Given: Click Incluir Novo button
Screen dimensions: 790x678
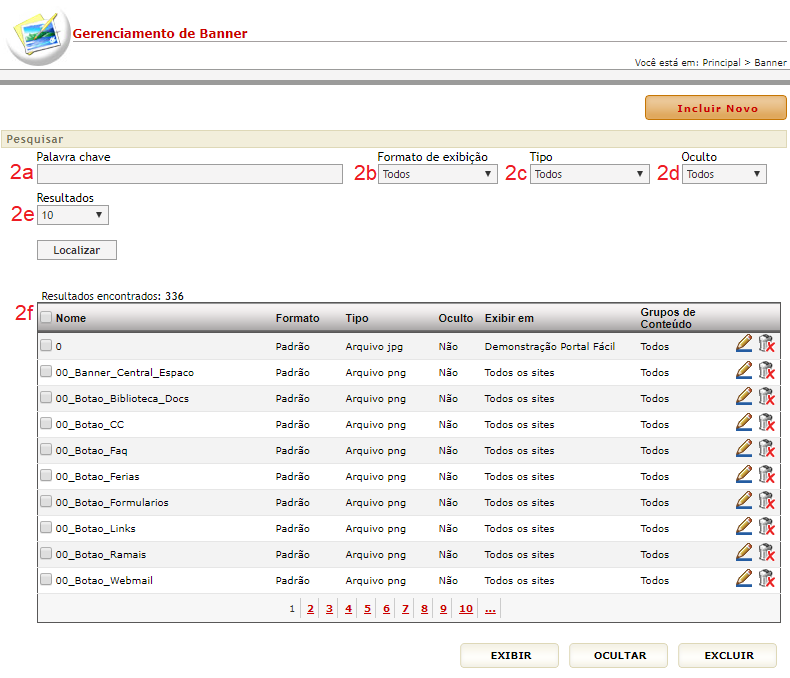Looking at the screenshot, I should pyautogui.click(x=715, y=108).
